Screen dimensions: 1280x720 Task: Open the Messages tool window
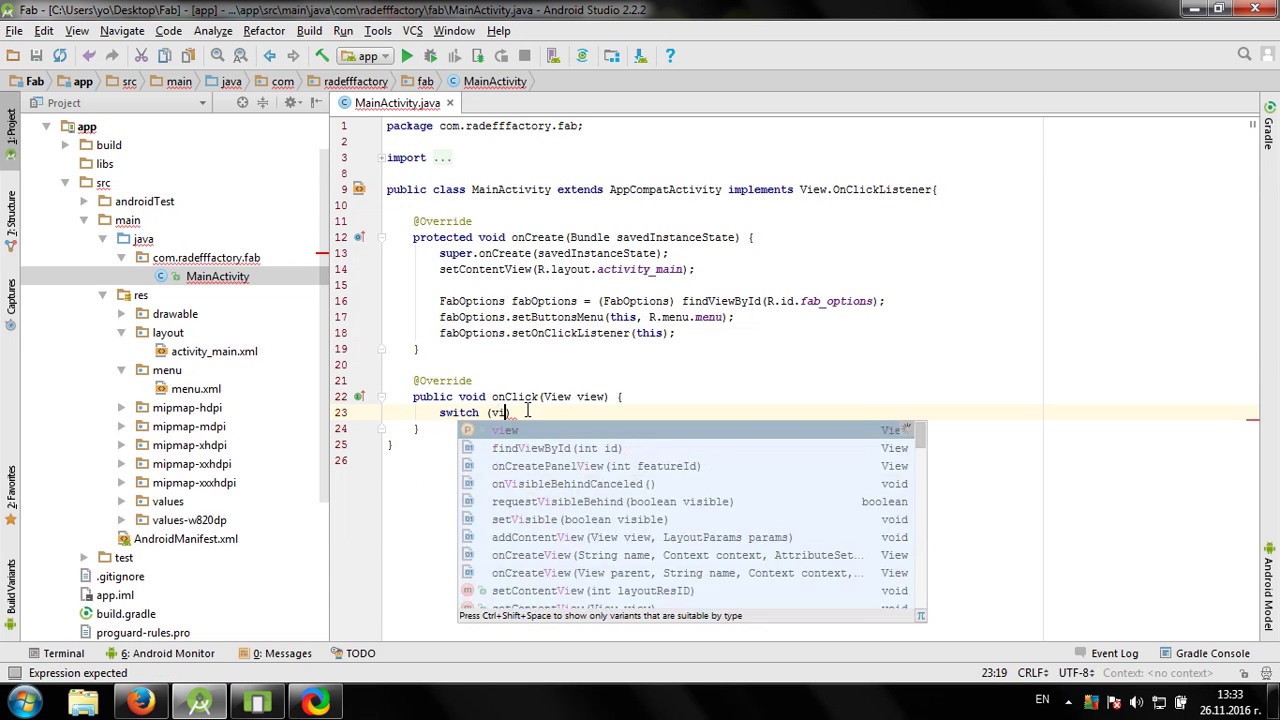click(x=274, y=653)
